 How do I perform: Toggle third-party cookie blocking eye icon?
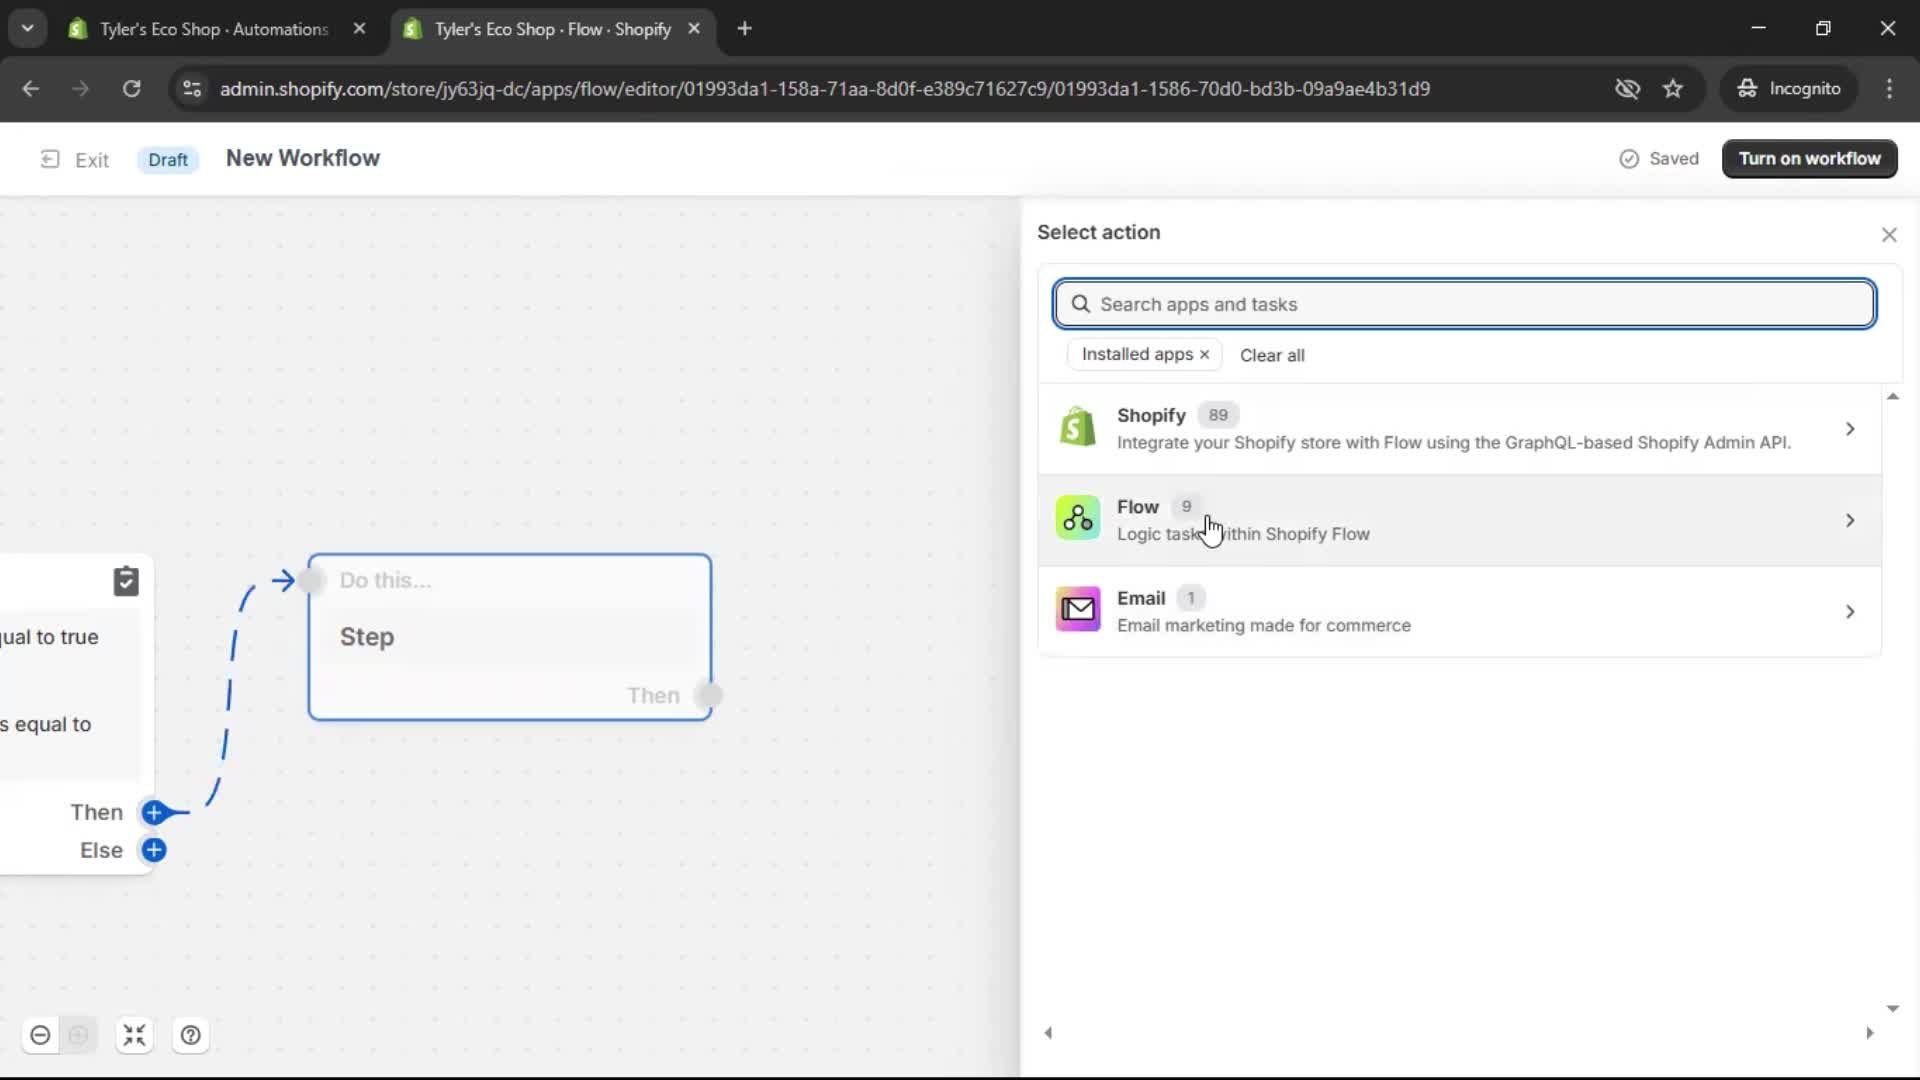[x=1627, y=88]
